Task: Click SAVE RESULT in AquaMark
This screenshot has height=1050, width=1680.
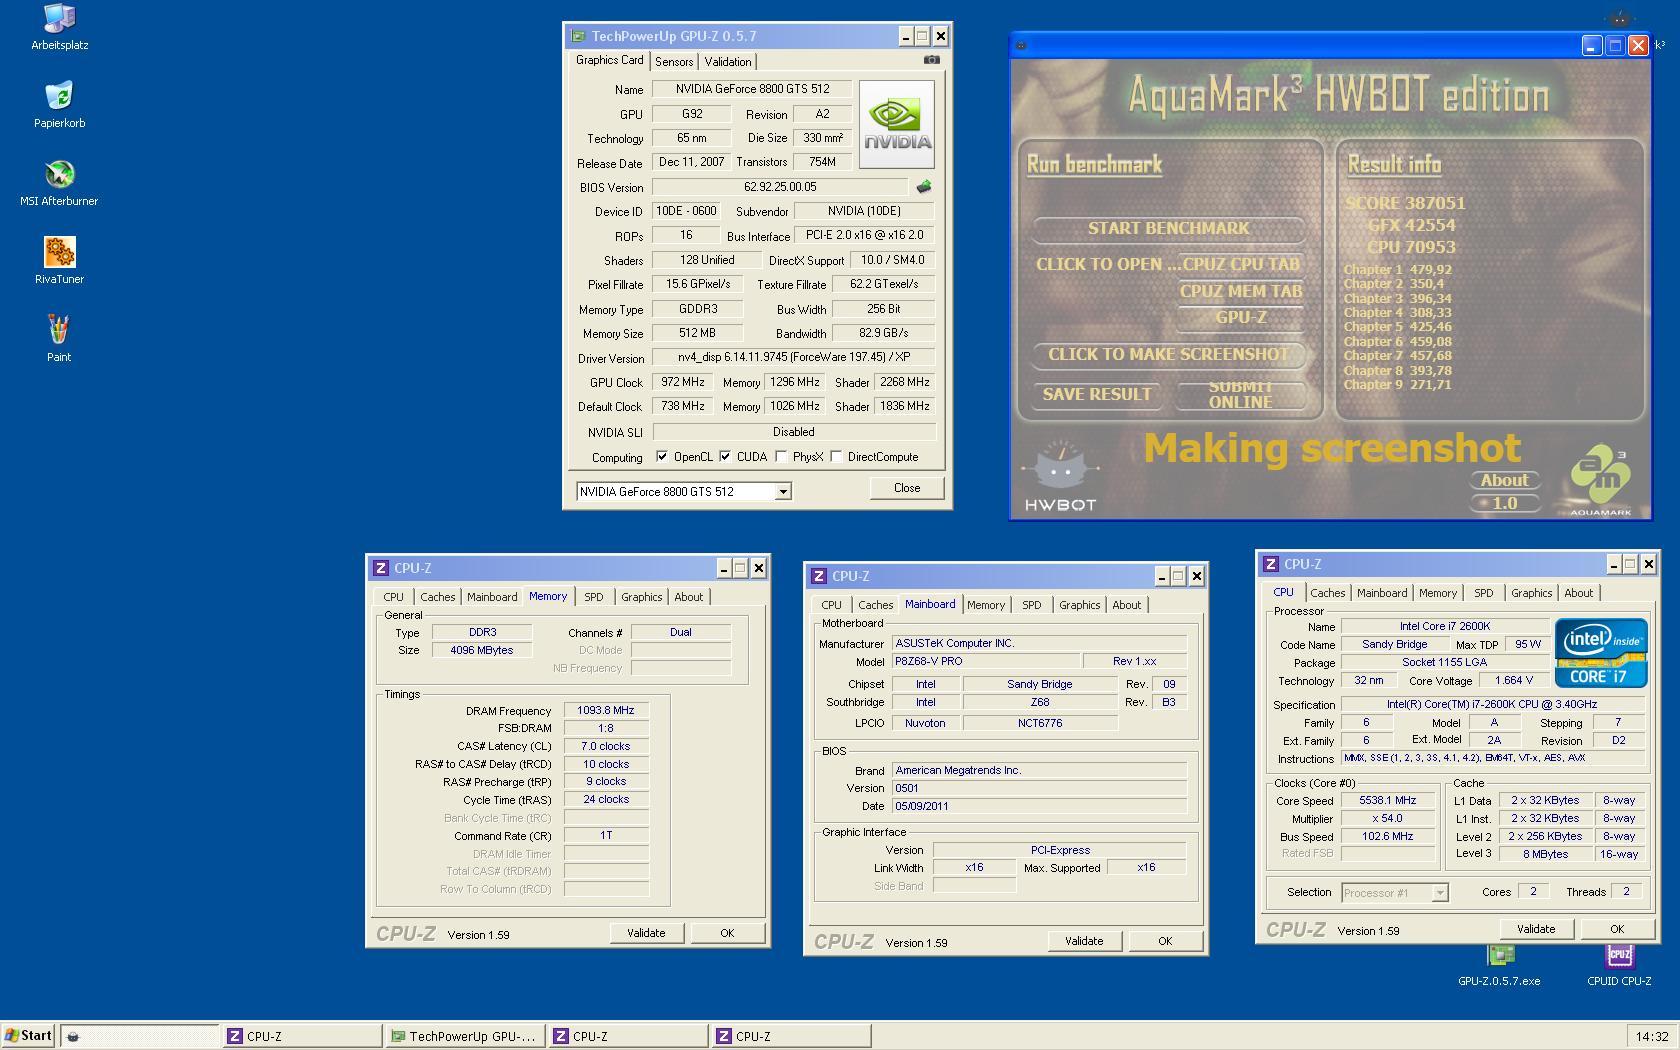Action: pos(1097,394)
